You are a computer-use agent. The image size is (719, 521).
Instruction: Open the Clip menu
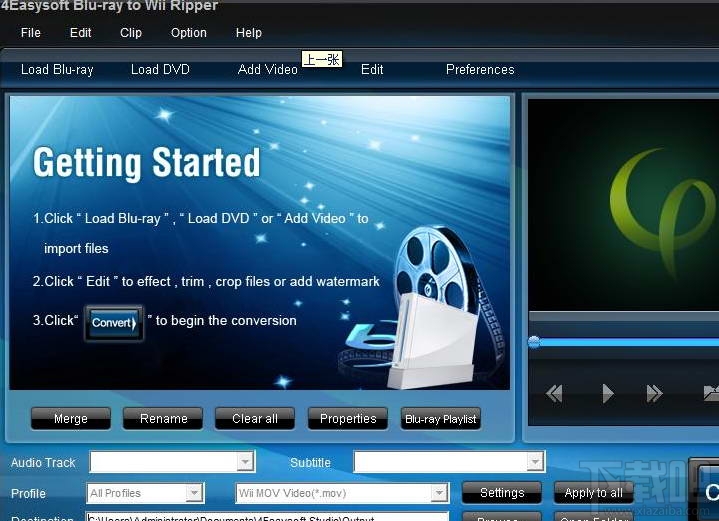(x=131, y=33)
